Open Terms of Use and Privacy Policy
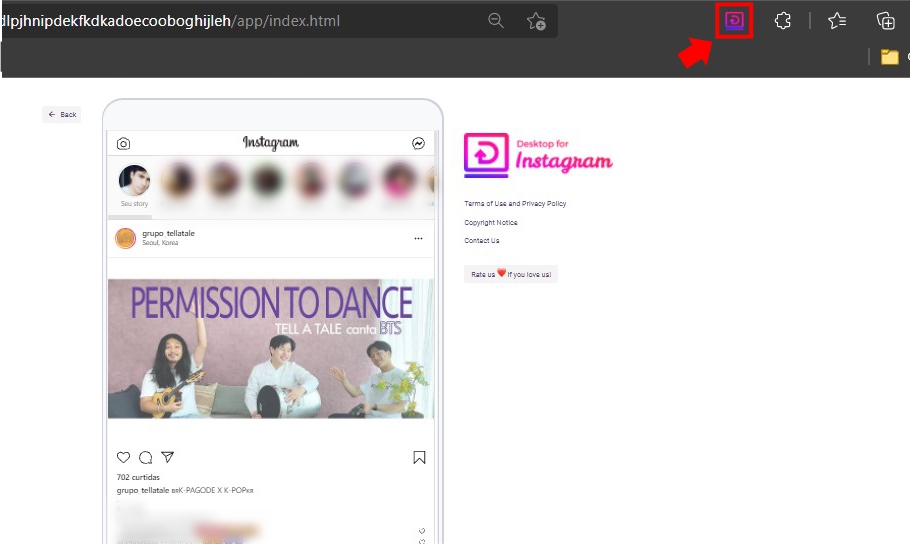Viewport: 910px width, 544px height. (x=515, y=204)
